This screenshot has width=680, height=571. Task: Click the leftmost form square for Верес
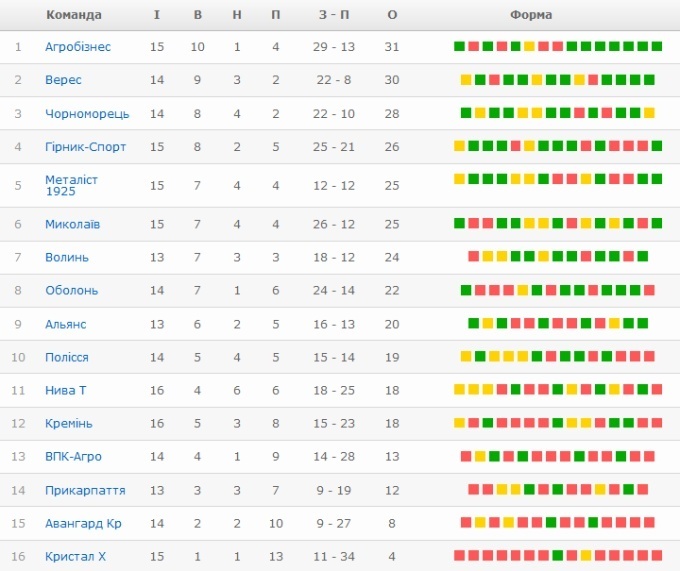466,80
